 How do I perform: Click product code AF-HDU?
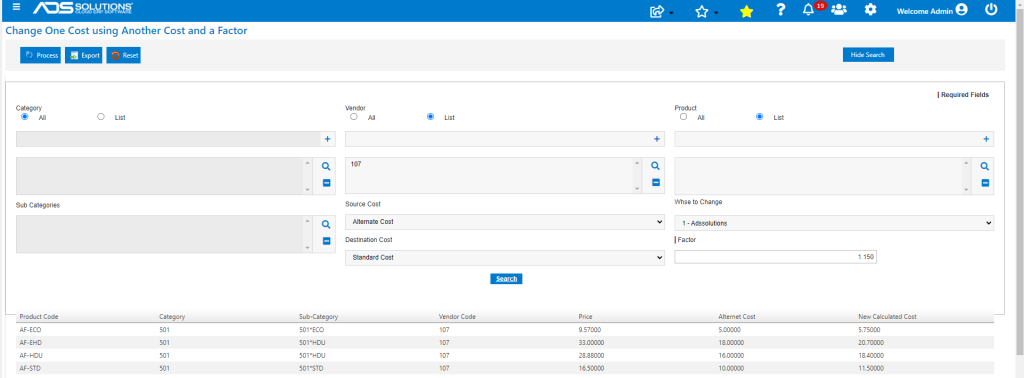pyautogui.click(x=31, y=355)
